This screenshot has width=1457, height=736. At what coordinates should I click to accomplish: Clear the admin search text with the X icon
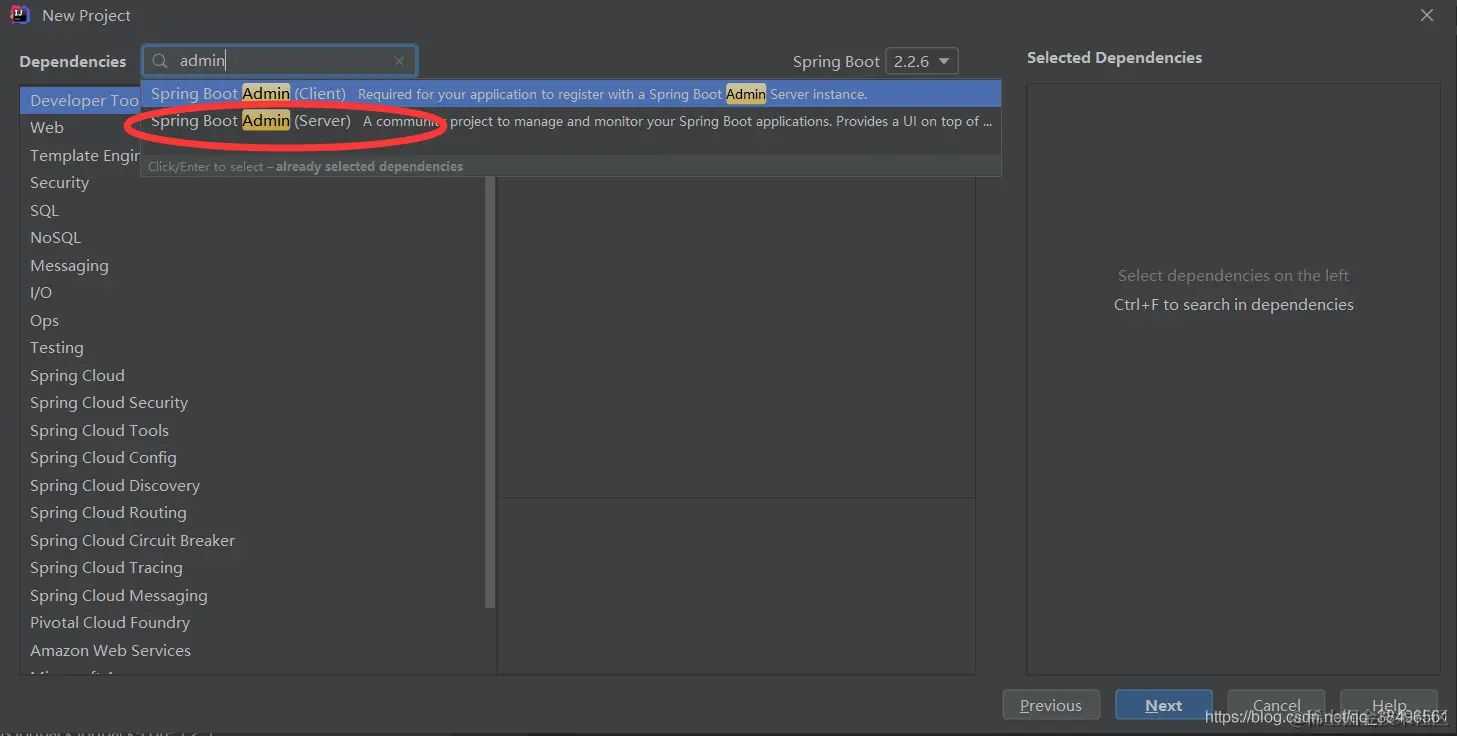click(x=399, y=61)
